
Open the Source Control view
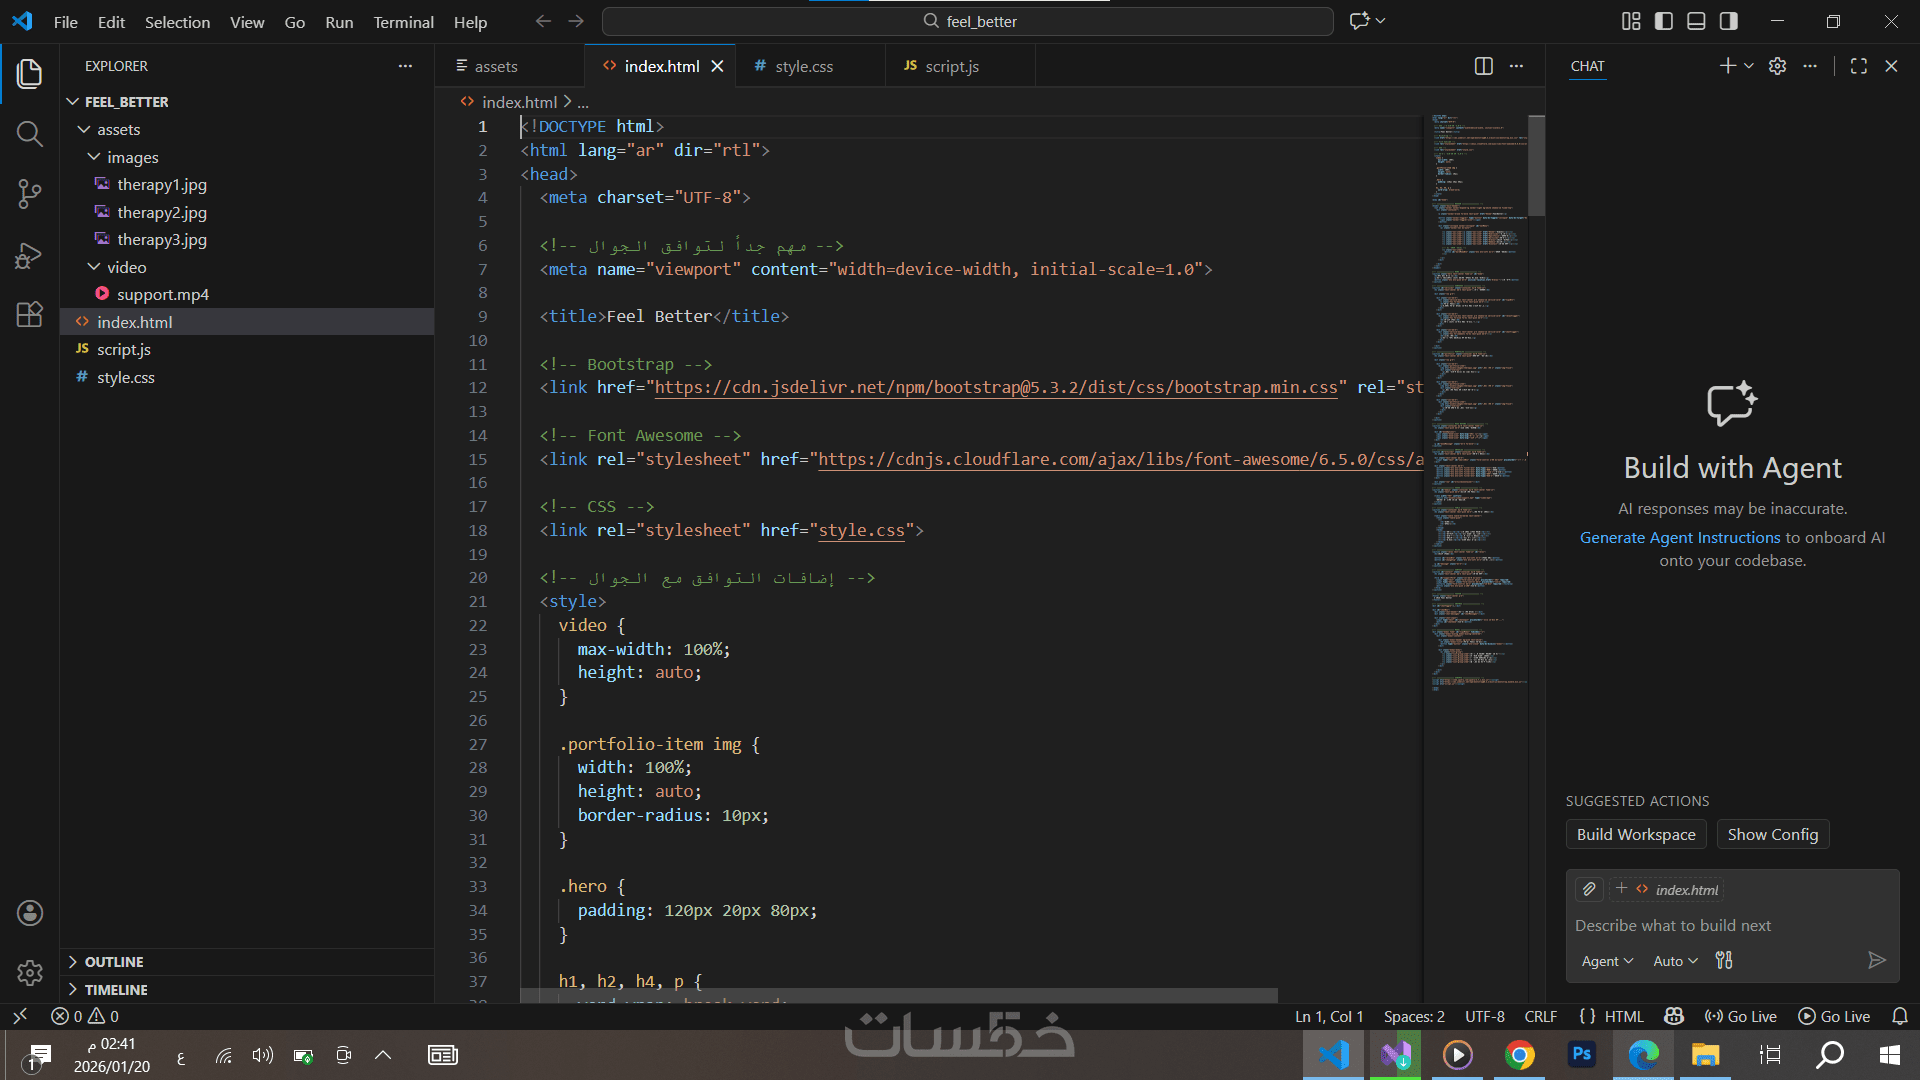[x=30, y=194]
